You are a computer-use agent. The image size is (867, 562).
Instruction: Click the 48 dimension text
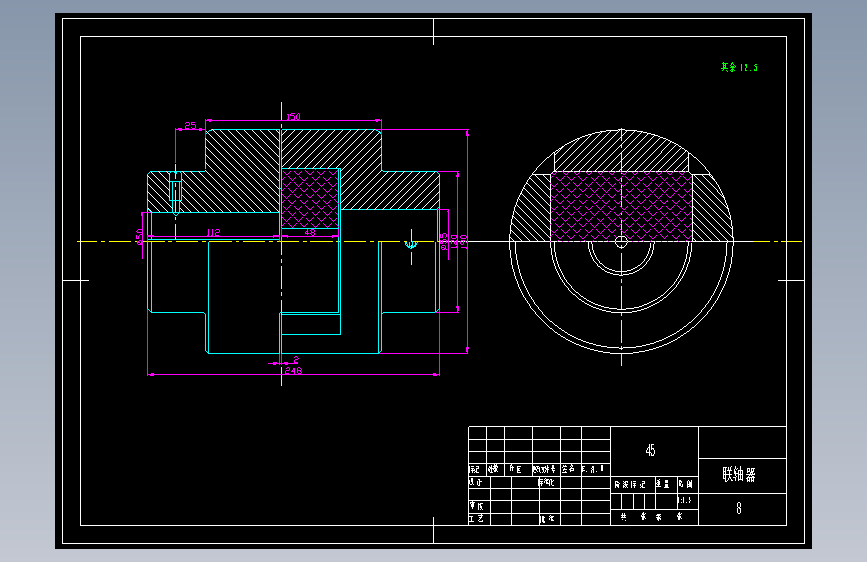[x=310, y=233]
